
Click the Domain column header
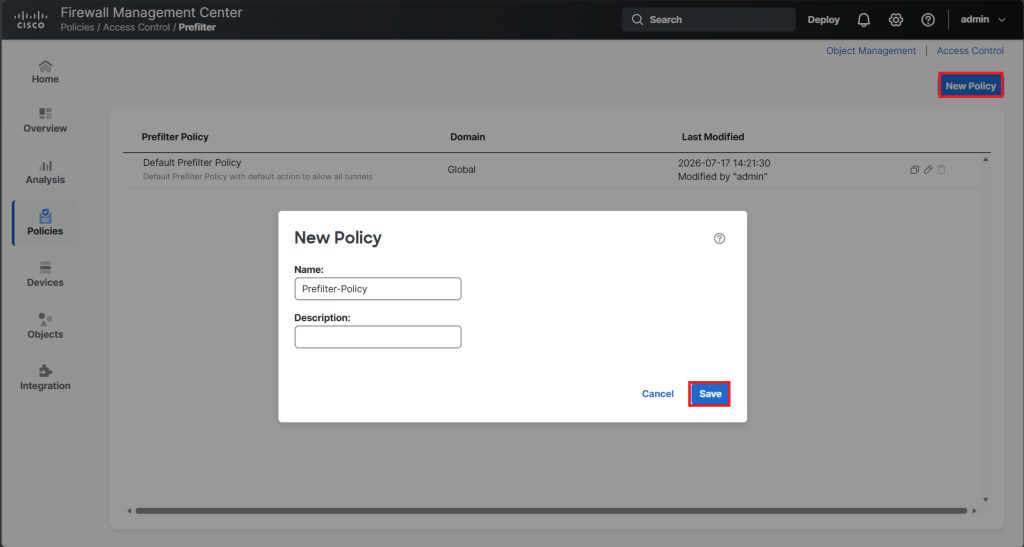click(x=468, y=137)
